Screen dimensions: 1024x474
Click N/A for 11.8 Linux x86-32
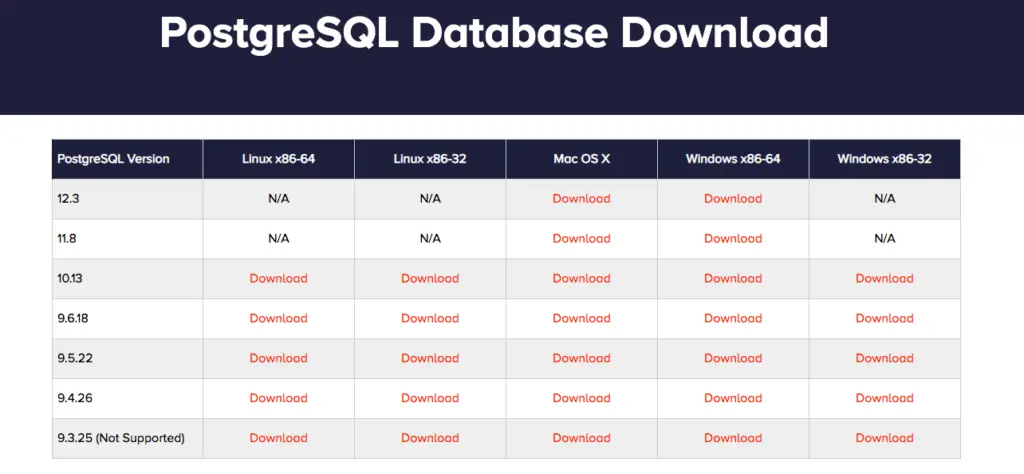pyautogui.click(x=430, y=238)
